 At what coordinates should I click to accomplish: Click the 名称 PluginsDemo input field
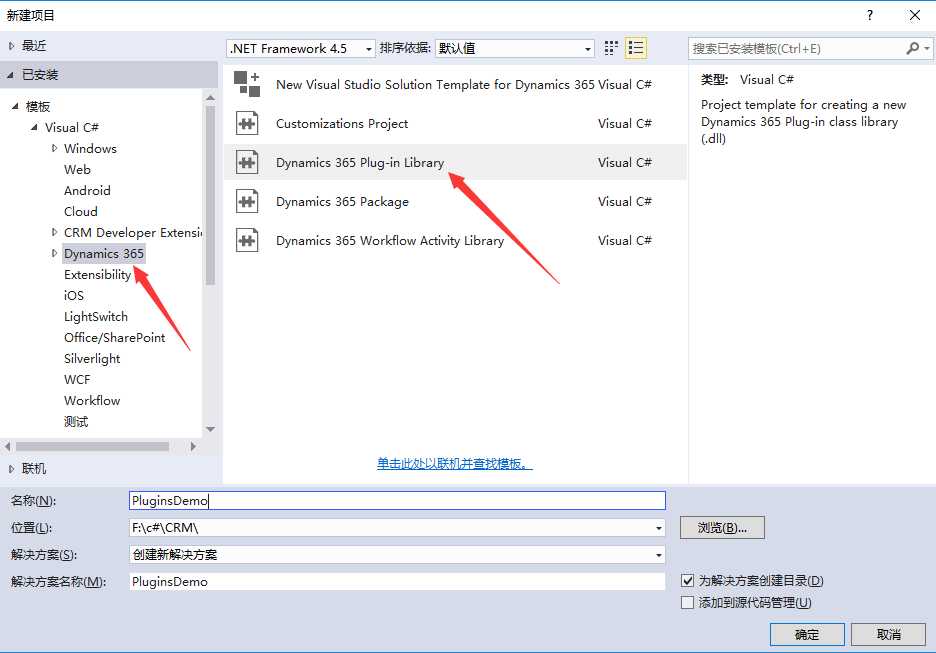coord(397,500)
